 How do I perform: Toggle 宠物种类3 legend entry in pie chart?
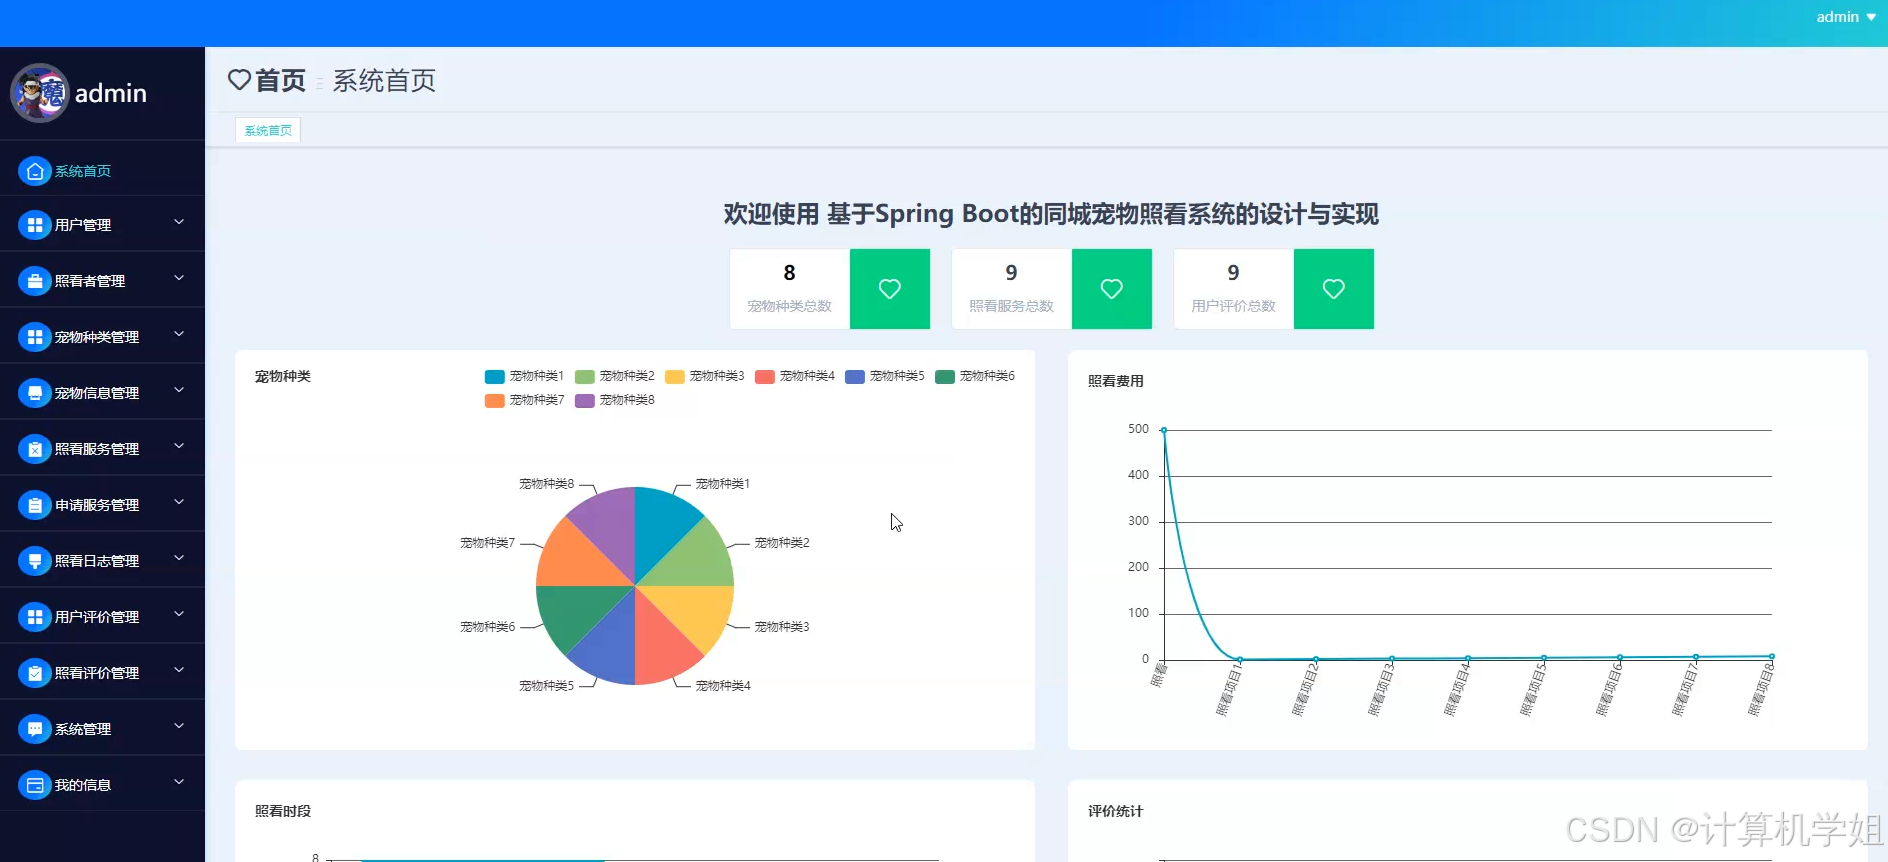[704, 376]
